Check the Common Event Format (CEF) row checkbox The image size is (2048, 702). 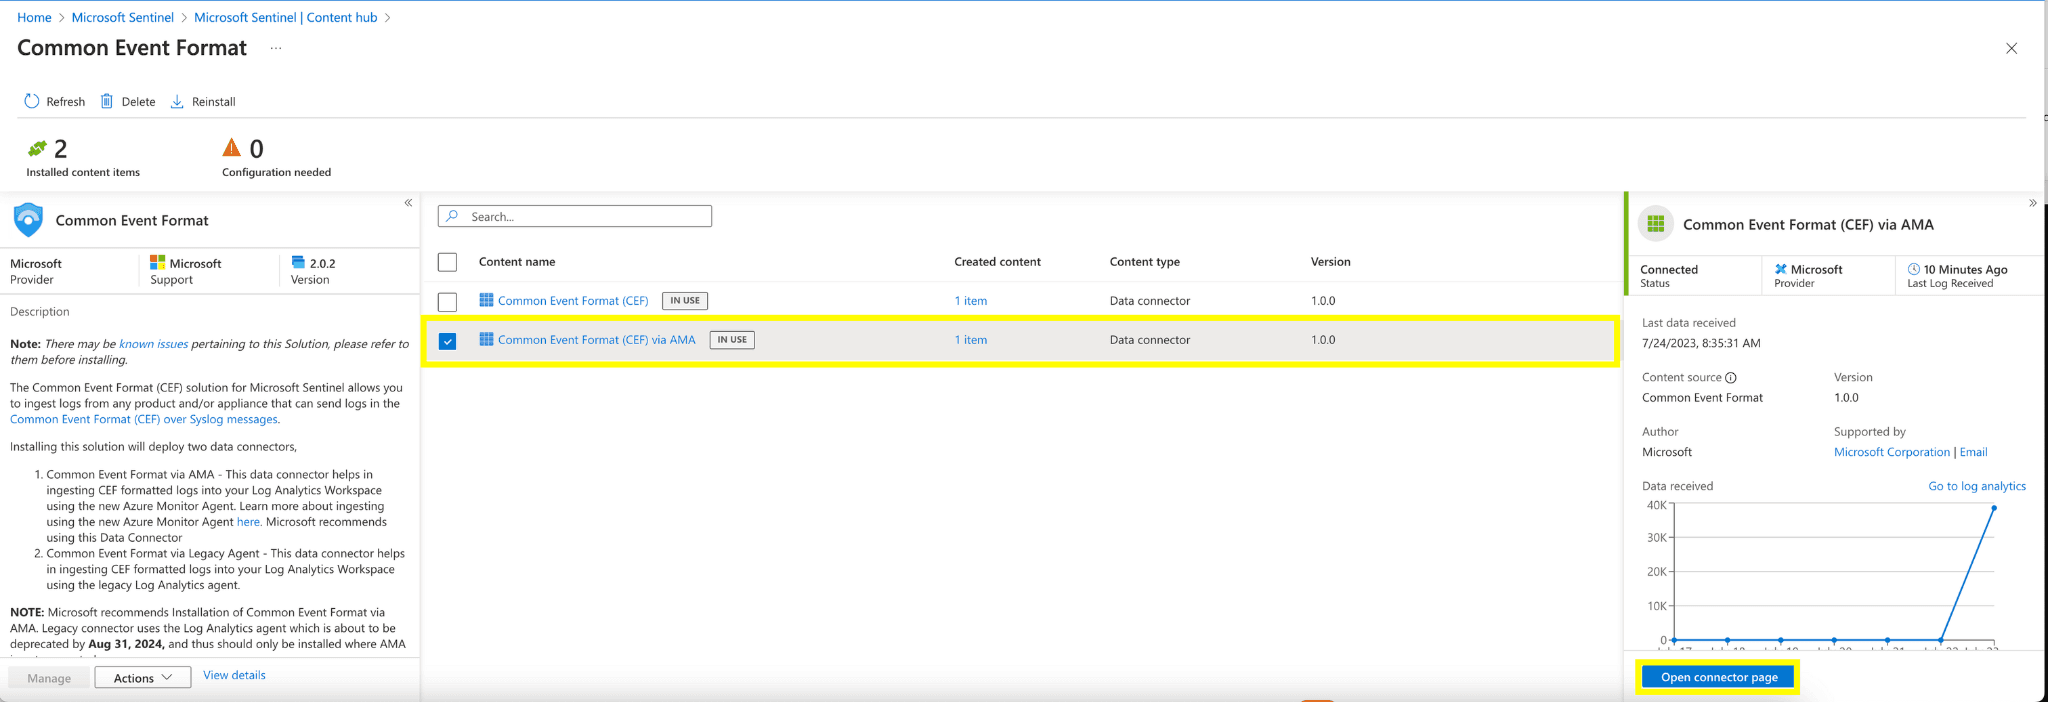coord(448,301)
